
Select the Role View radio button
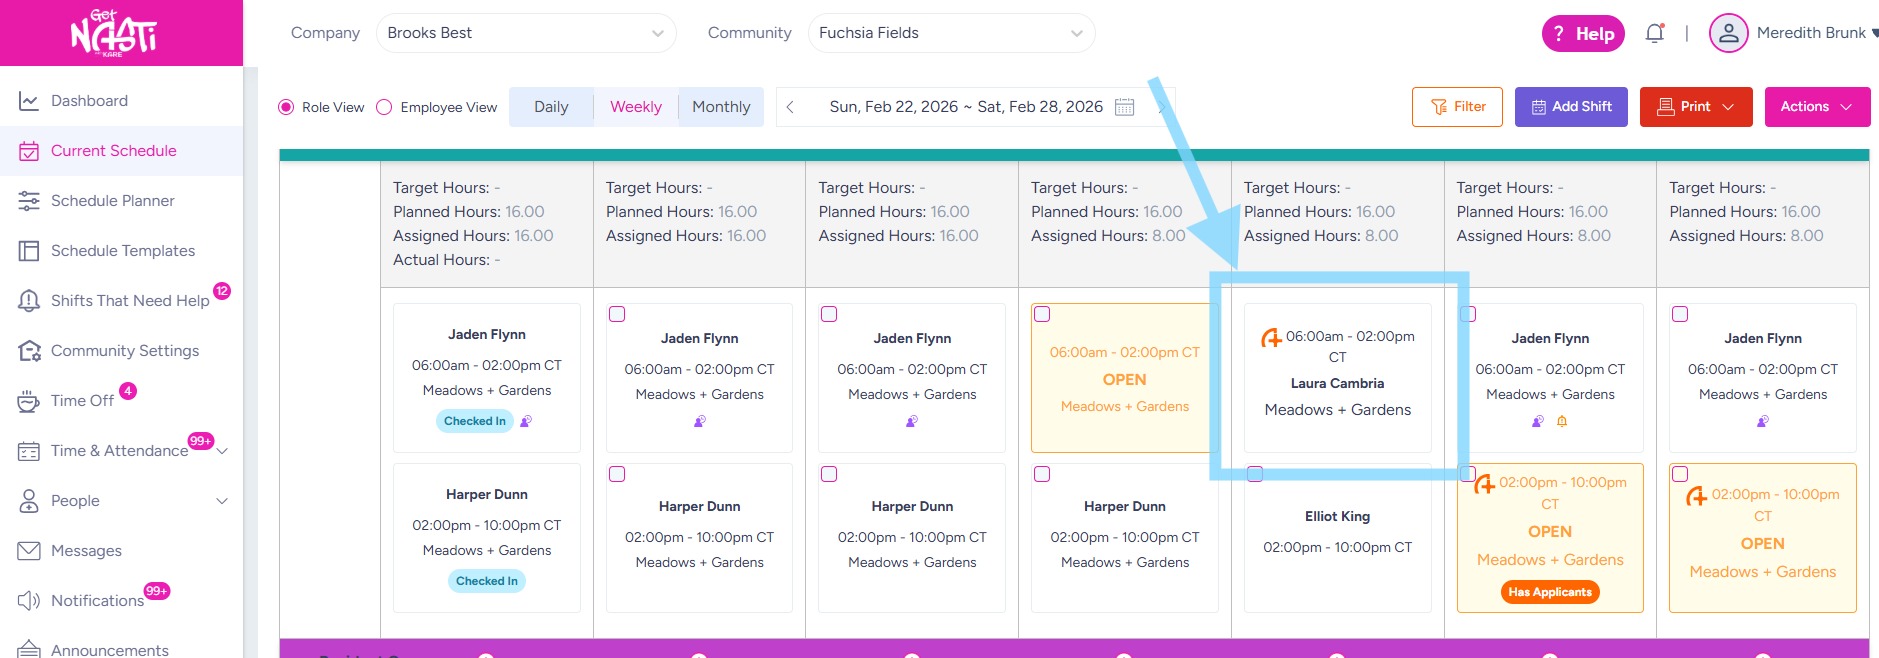click(x=286, y=107)
